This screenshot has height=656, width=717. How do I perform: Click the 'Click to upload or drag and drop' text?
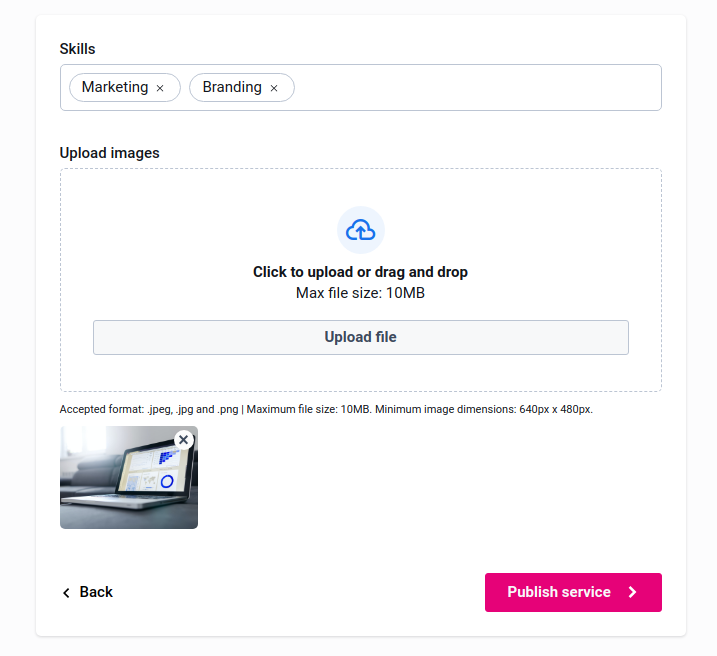pos(360,272)
